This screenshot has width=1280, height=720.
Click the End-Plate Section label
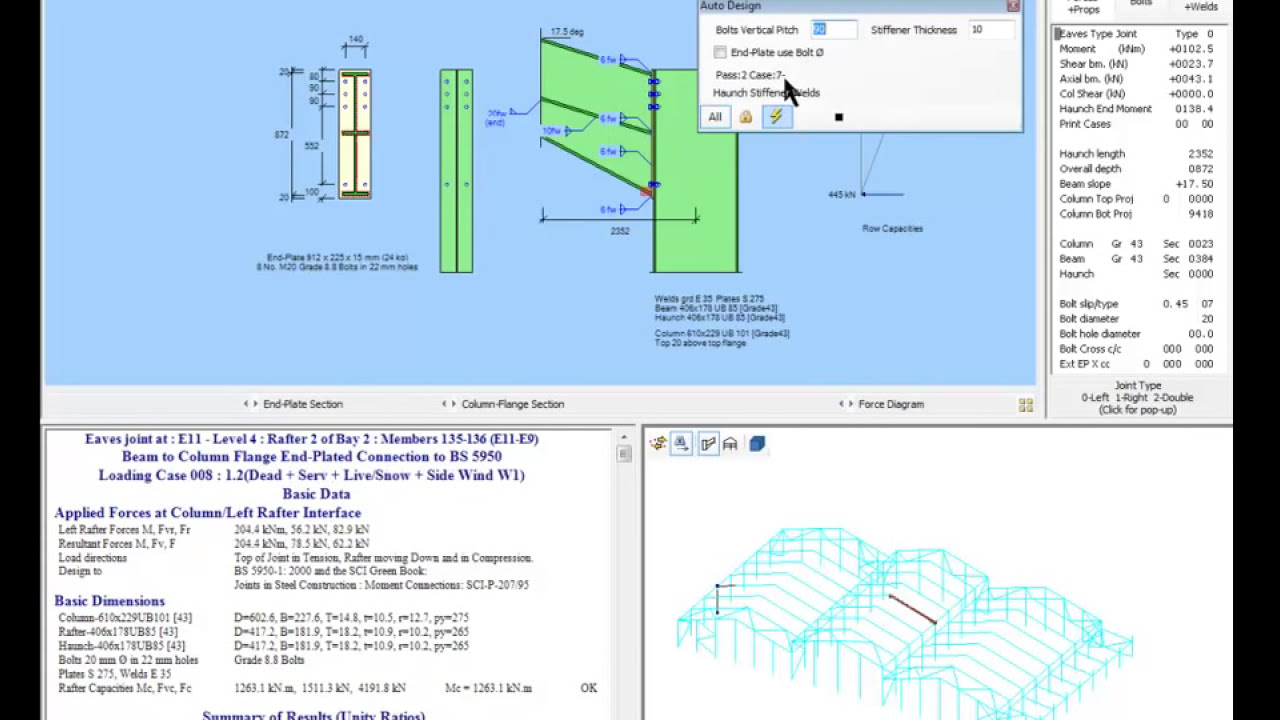(x=303, y=404)
